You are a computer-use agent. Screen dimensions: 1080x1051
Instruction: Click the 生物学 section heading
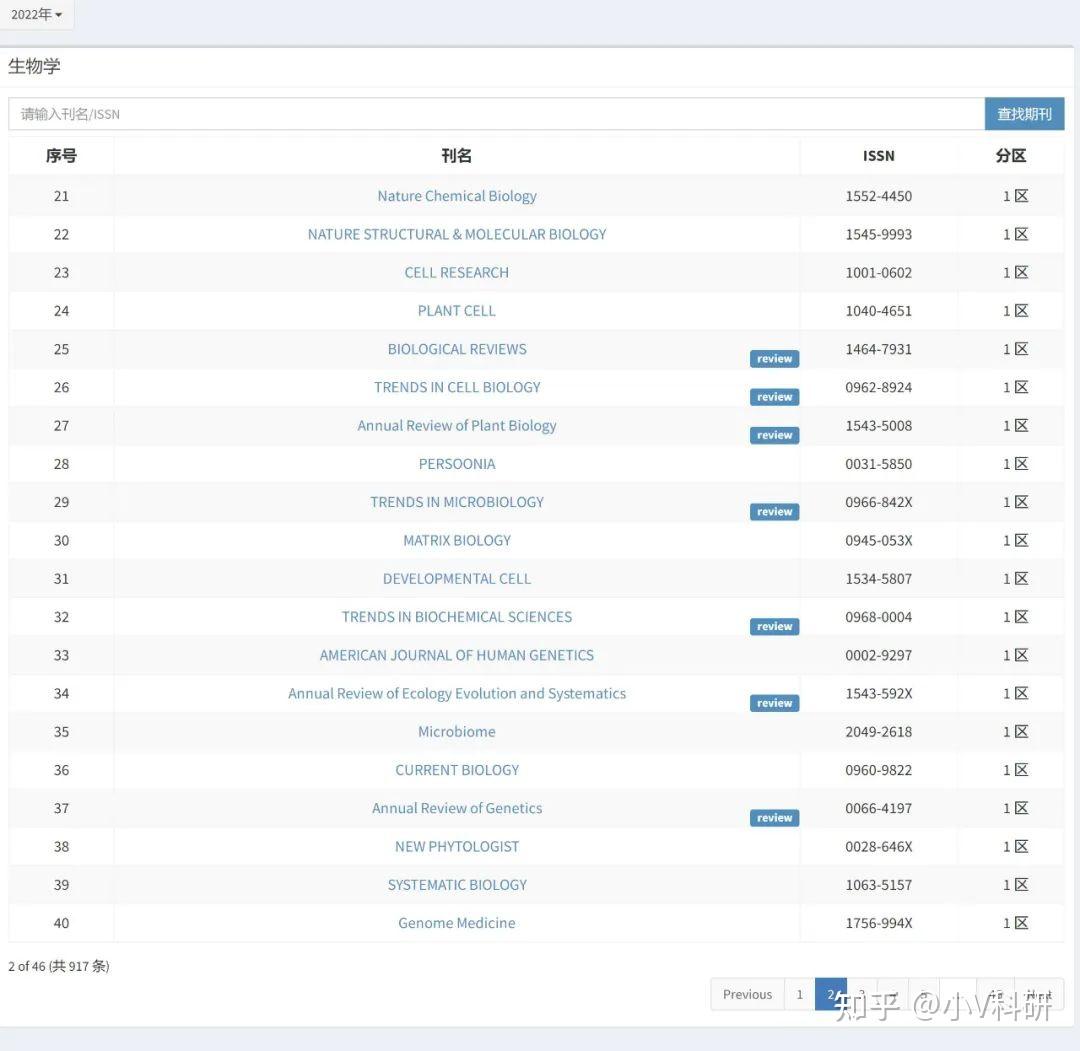click(34, 66)
